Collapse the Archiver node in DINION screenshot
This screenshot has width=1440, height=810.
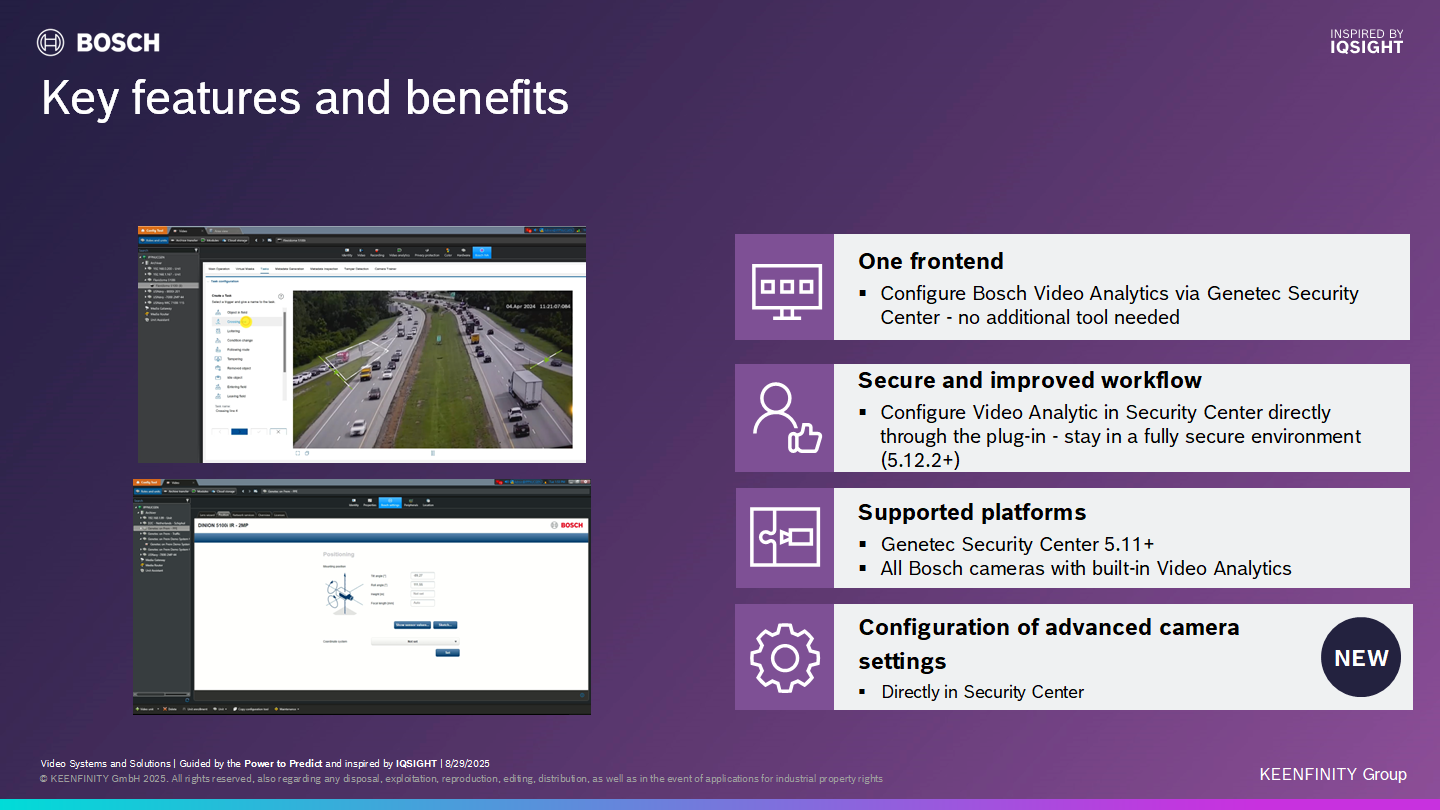(x=137, y=512)
